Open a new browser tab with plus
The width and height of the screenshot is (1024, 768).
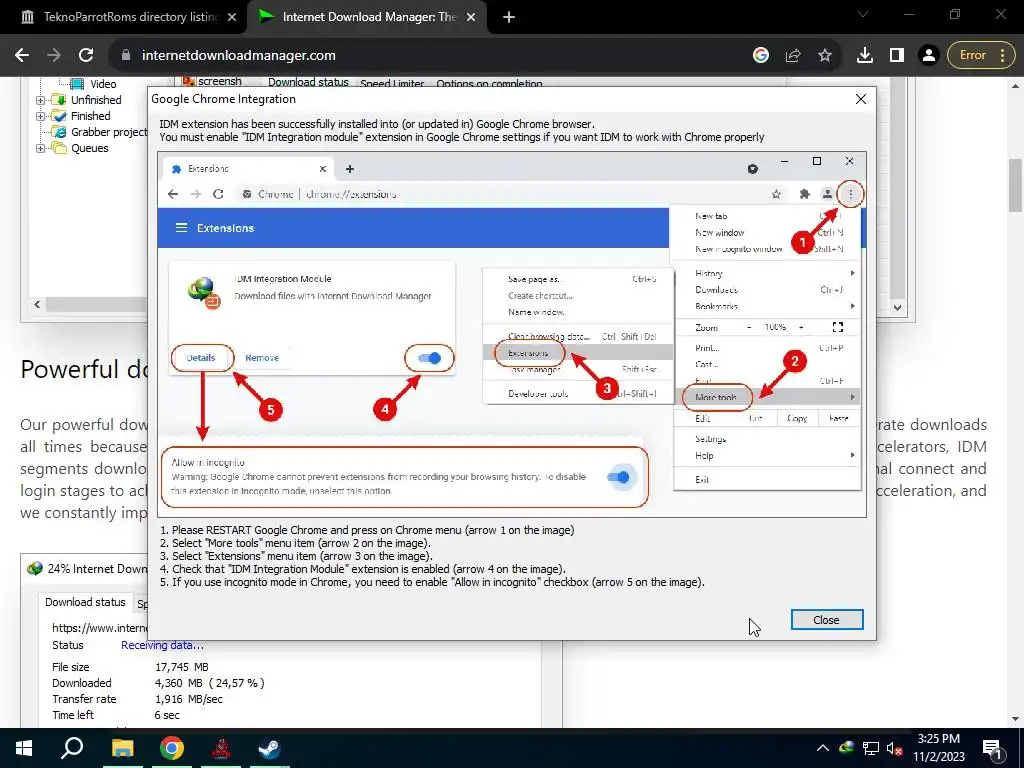point(509,18)
